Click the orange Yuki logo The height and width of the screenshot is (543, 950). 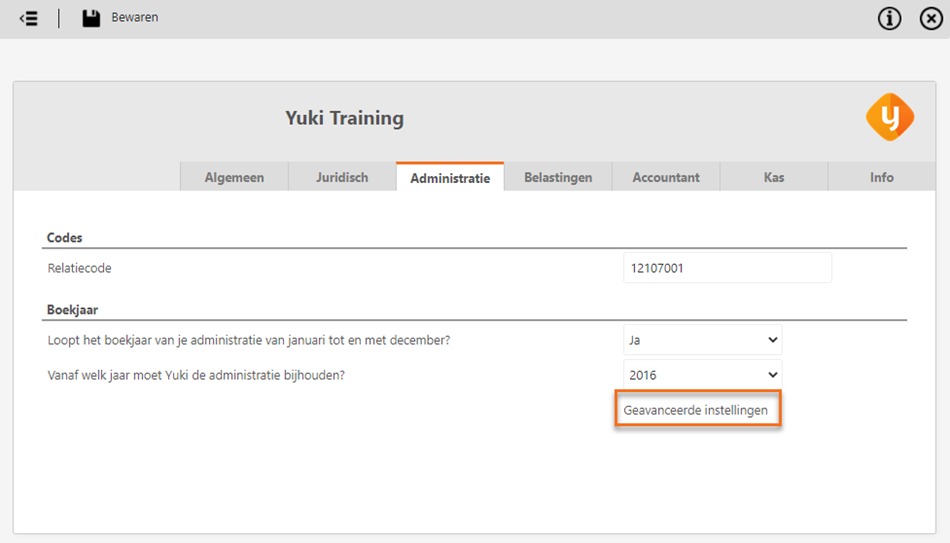pyautogui.click(x=890, y=117)
